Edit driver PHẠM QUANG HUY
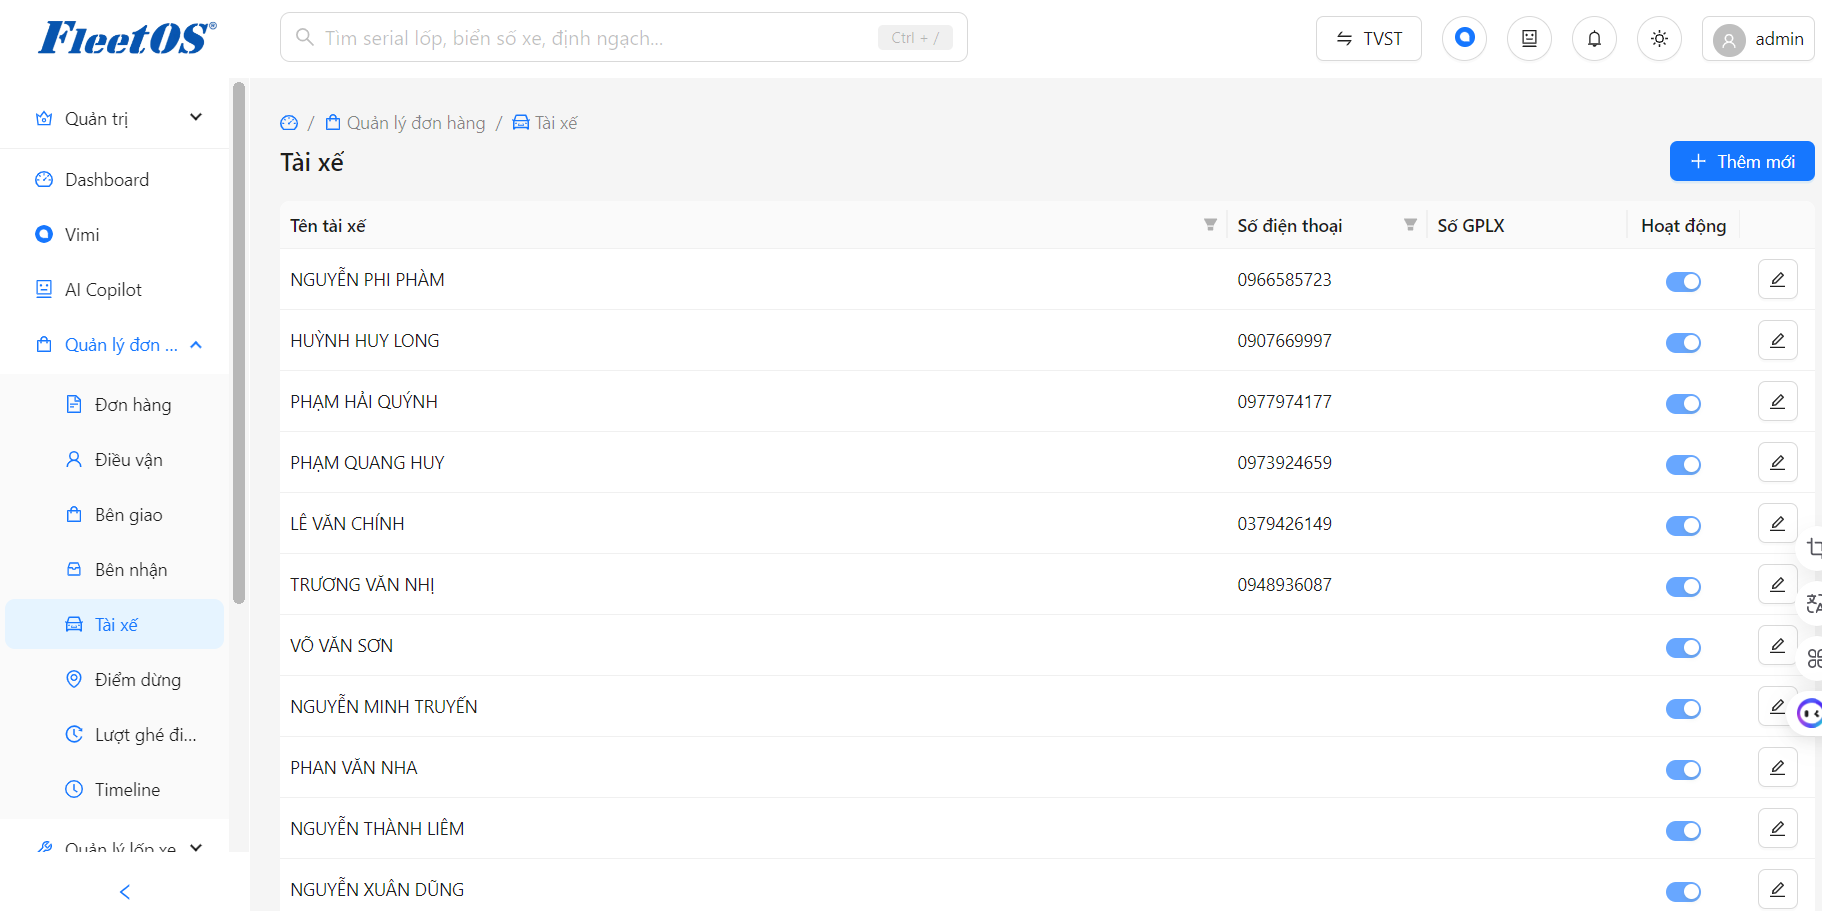The width and height of the screenshot is (1822, 911). pos(1777,462)
